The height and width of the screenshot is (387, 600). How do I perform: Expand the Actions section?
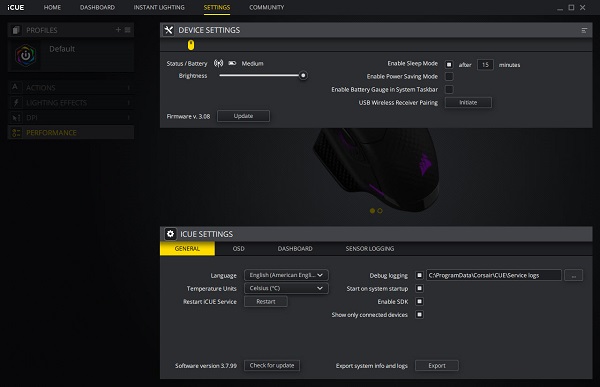71,88
